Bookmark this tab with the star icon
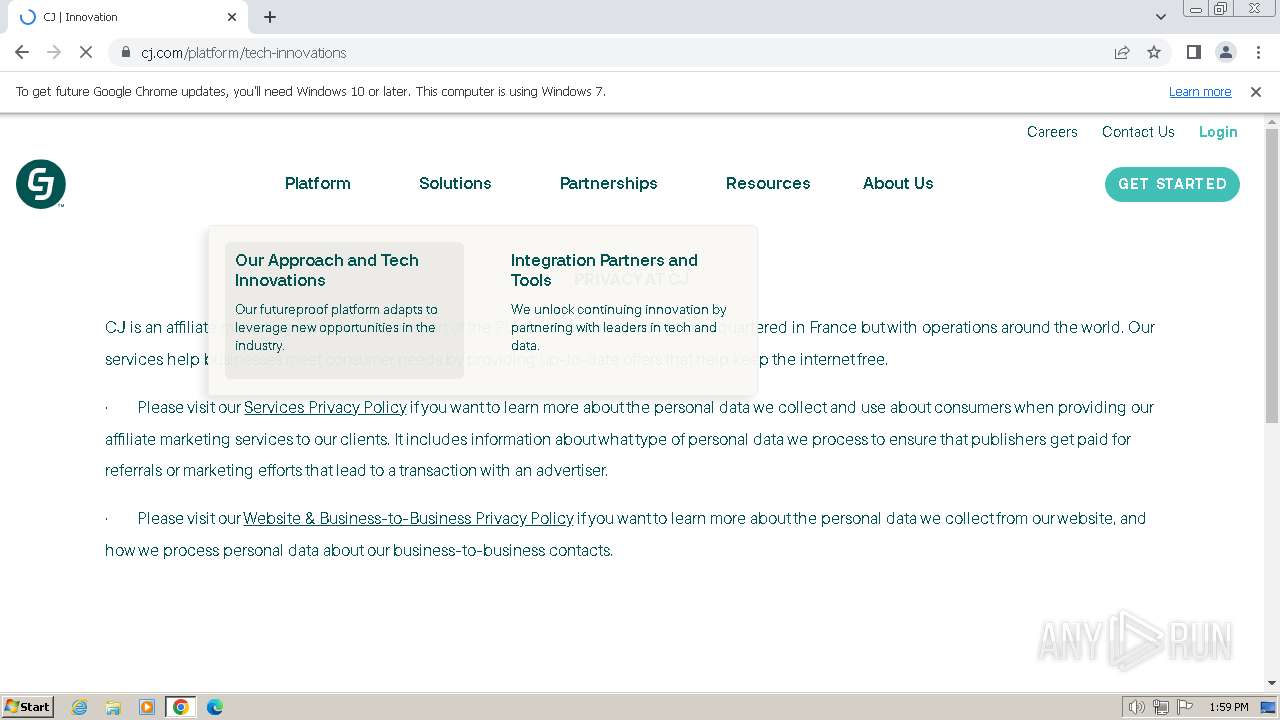 [1154, 52]
